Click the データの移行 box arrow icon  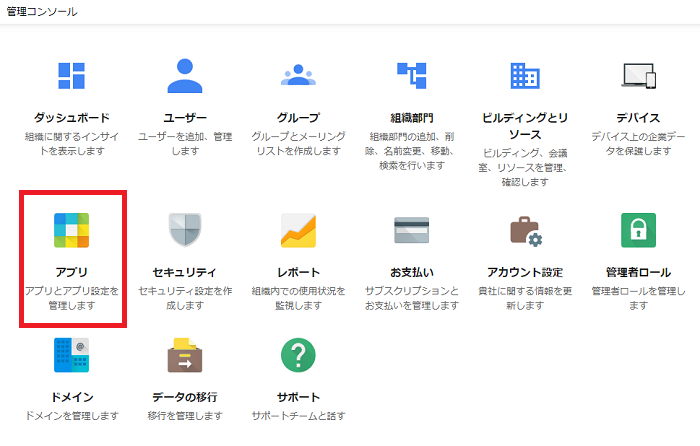[185, 355]
